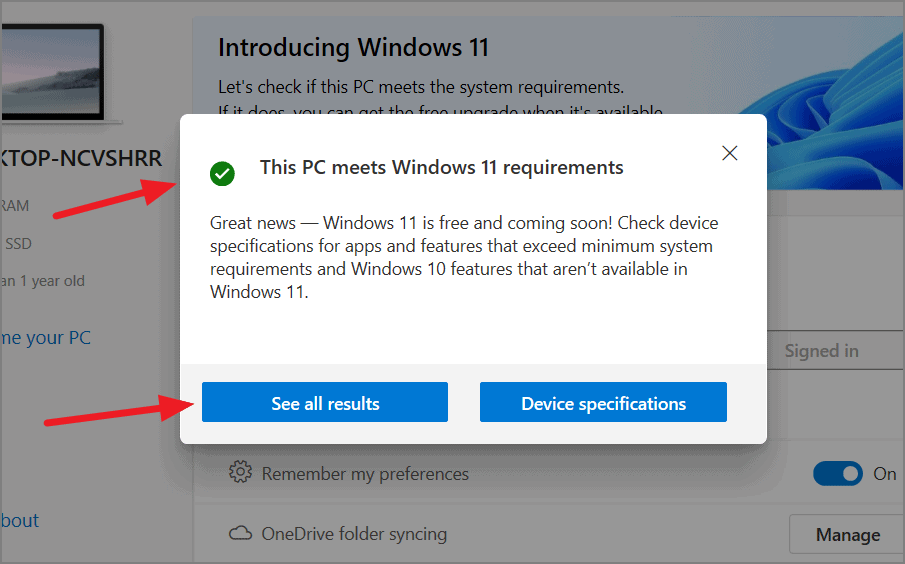This screenshot has width=905, height=564.
Task: Click the Introducing Windows 11 heading
Action: (353, 47)
